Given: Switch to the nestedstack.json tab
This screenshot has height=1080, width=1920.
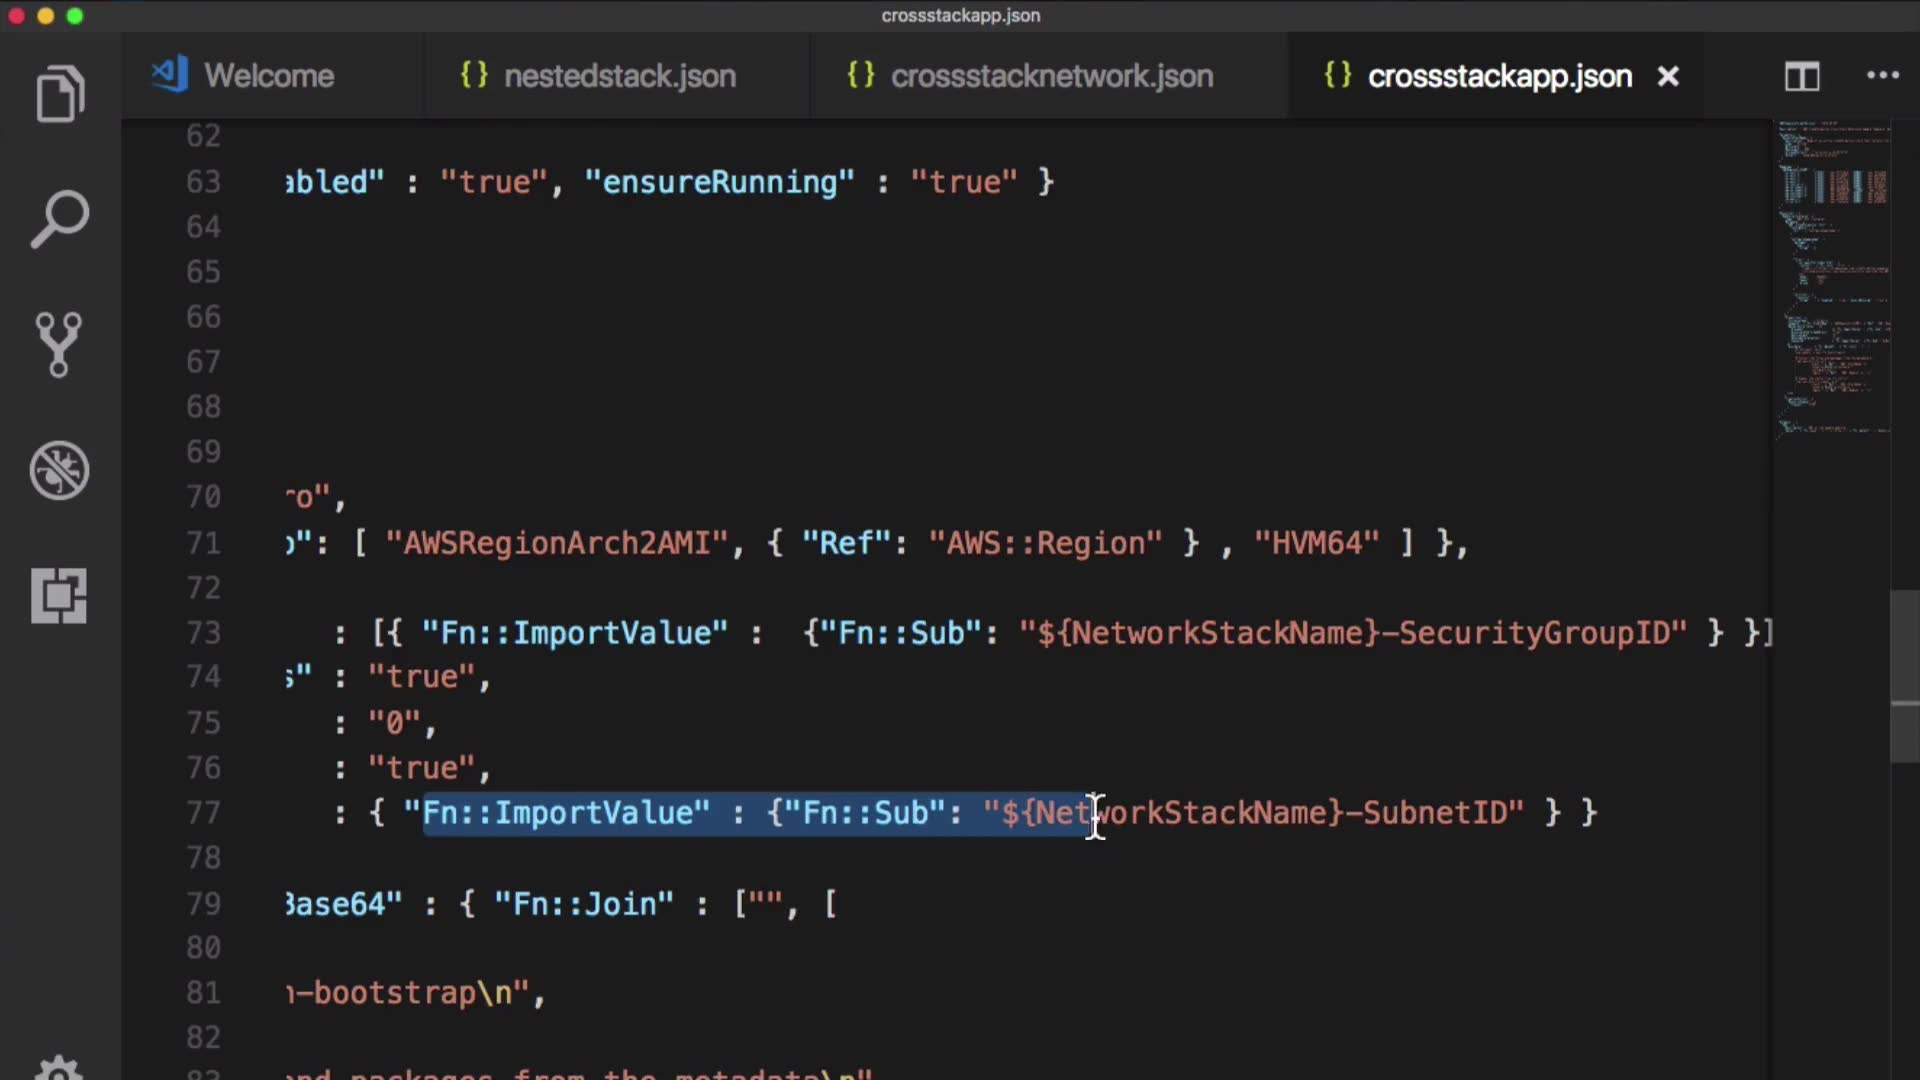Looking at the screenshot, I should [x=619, y=76].
